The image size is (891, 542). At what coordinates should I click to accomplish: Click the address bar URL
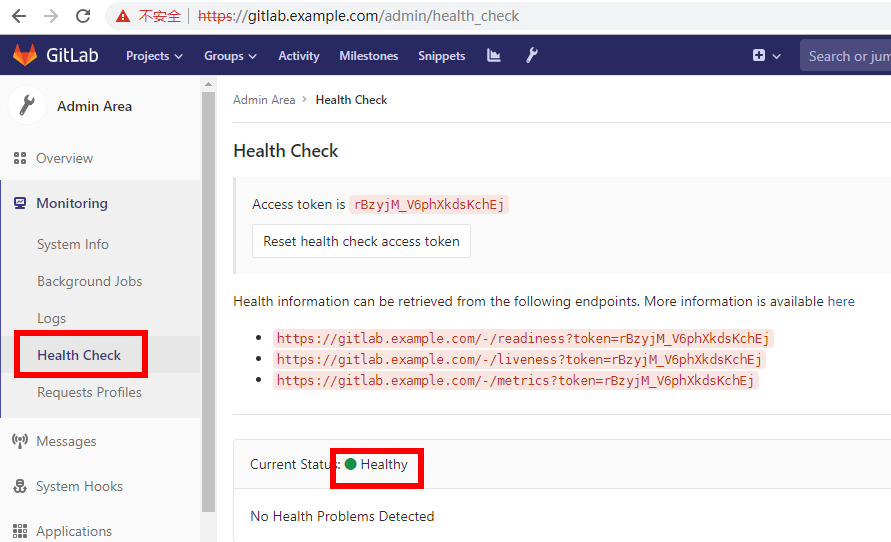click(359, 16)
